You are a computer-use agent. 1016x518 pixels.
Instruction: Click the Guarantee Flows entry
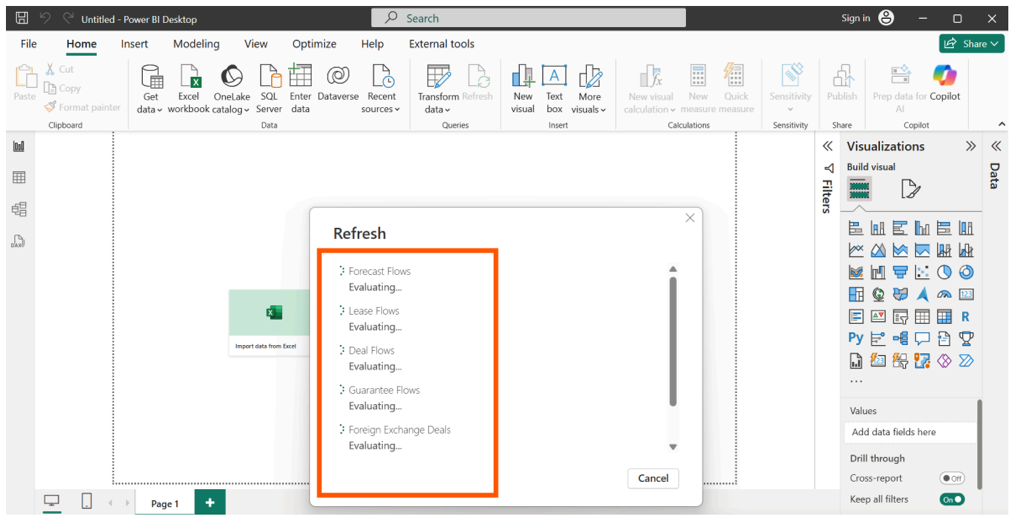point(384,390)
